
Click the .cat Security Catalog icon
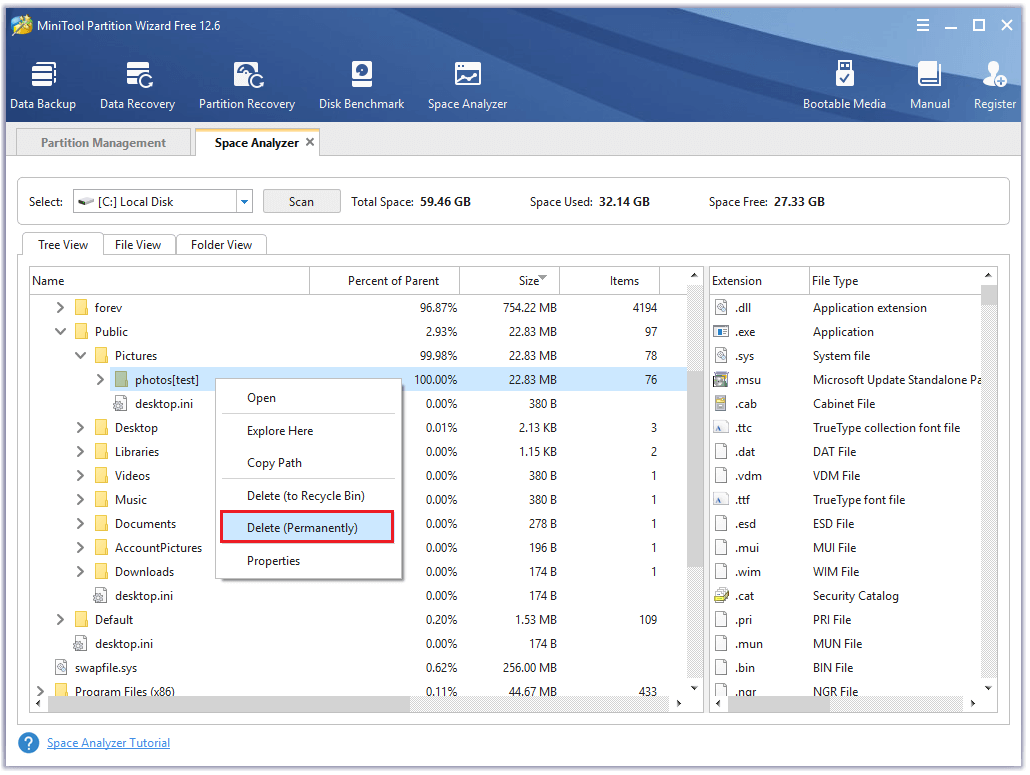click(x=721, y=596)
